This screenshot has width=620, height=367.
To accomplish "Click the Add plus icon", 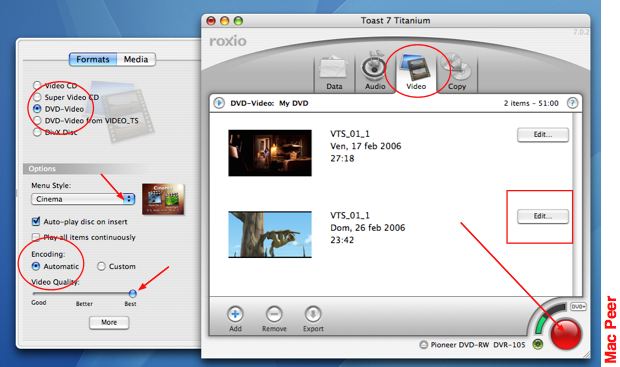I will 235,314.
